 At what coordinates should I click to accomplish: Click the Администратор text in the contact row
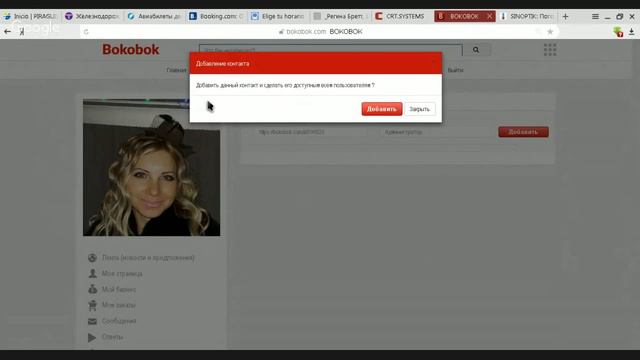[x=403, y=132]
